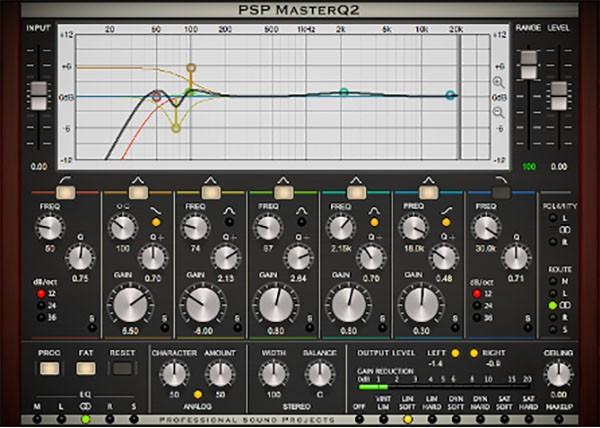Click the blue EQ node near 20k

pyautogui.click(x=450, y=96)
